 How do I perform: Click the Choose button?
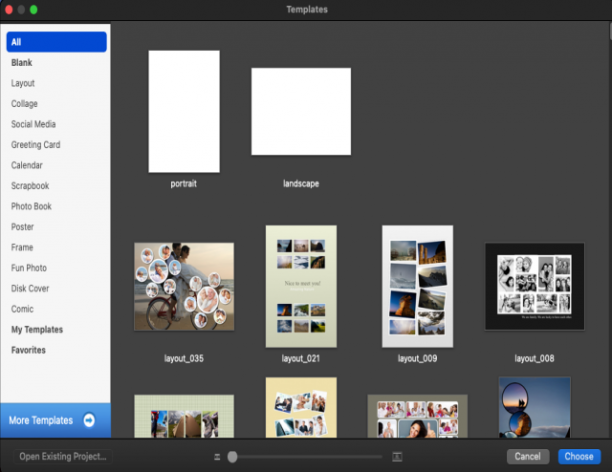click(x=579, y=456)
